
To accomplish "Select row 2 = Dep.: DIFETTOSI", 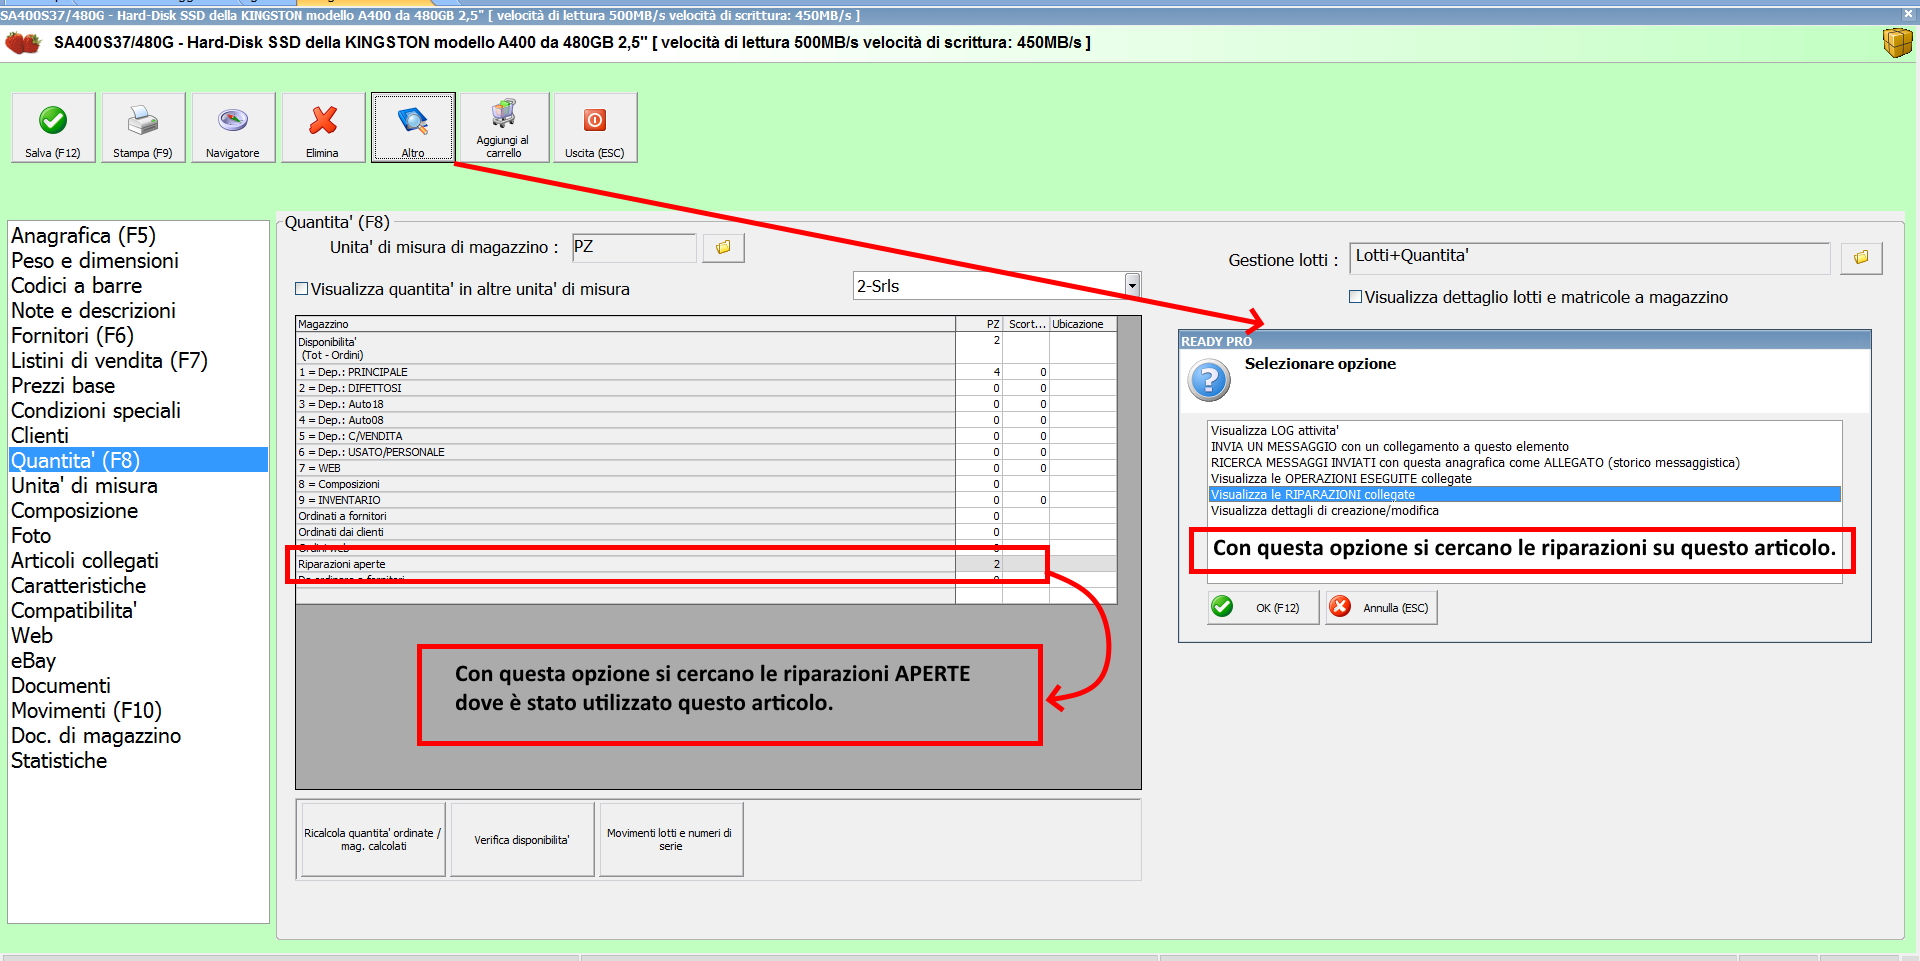I will pos(706,388).
